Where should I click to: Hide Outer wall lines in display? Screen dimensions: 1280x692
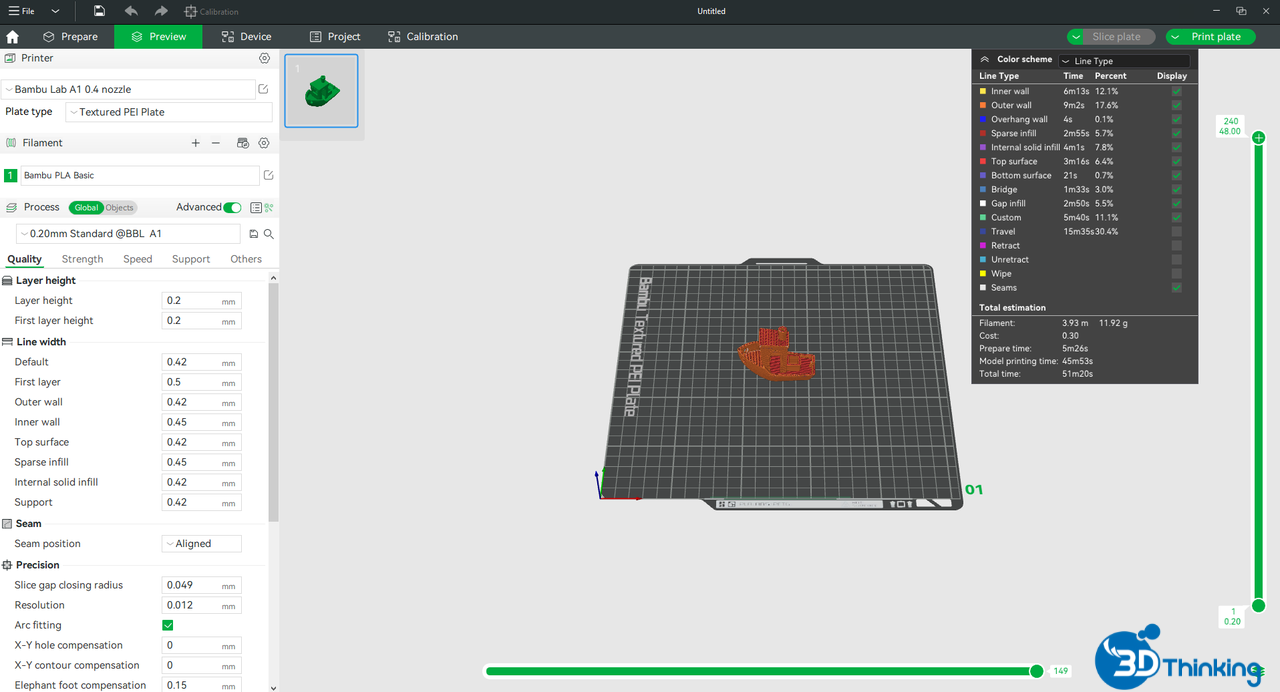[x=1176, y=105]
